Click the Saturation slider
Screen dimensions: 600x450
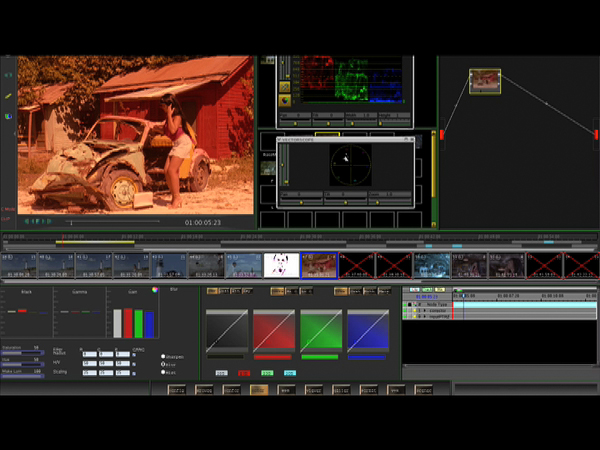point(22,352)
